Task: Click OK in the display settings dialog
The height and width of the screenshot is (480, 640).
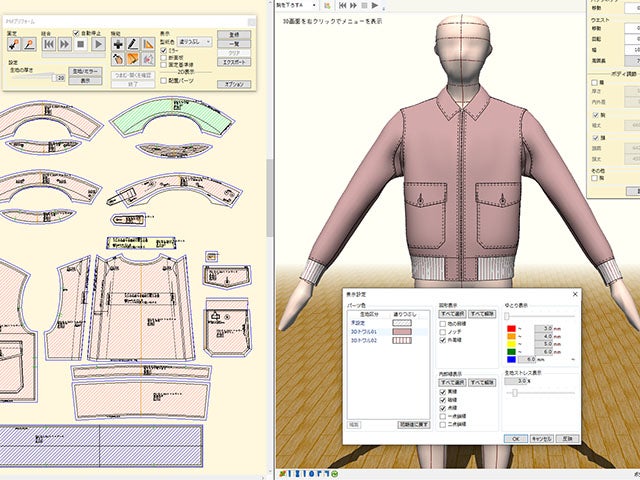Action: 514,438
